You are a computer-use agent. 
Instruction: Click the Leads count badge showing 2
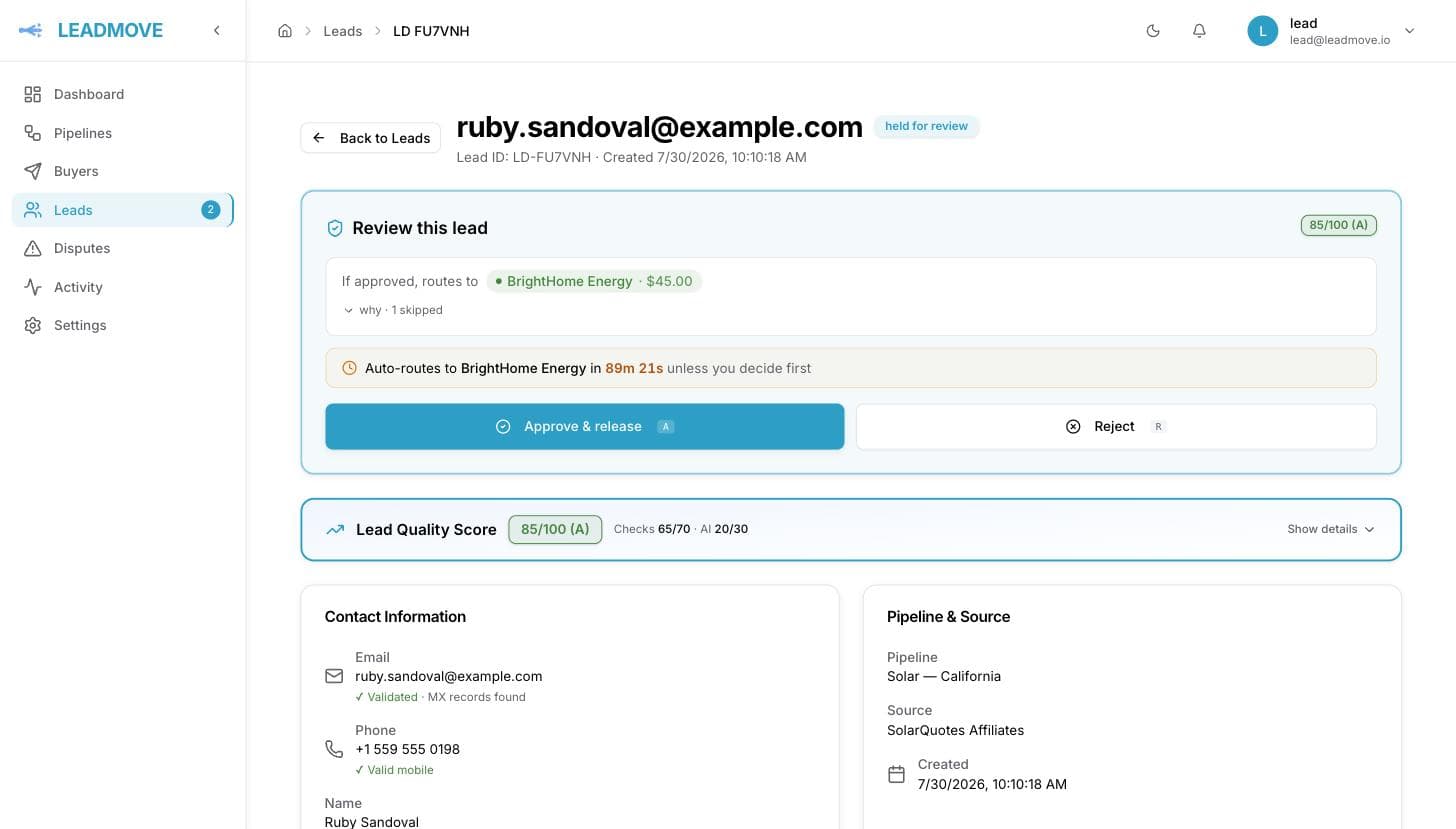(210, 210)
